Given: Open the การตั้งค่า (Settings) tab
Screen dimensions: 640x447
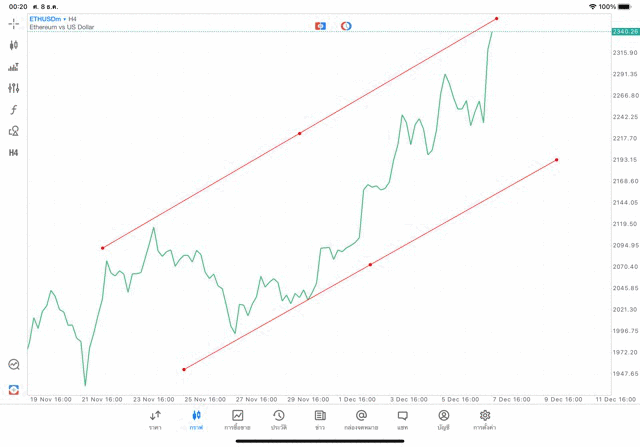Looking at the screenshot, I should pyautogui.click(x=485, y=420).
